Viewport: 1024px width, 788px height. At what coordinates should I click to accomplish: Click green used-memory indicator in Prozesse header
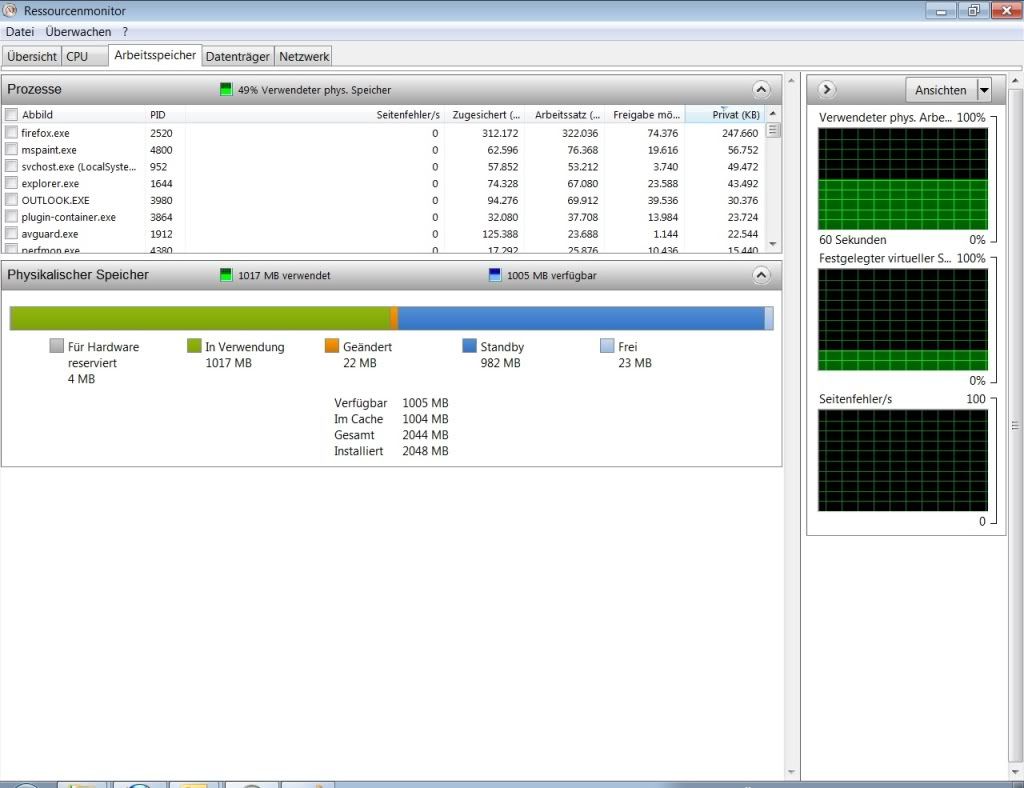[x=227, y=90]
